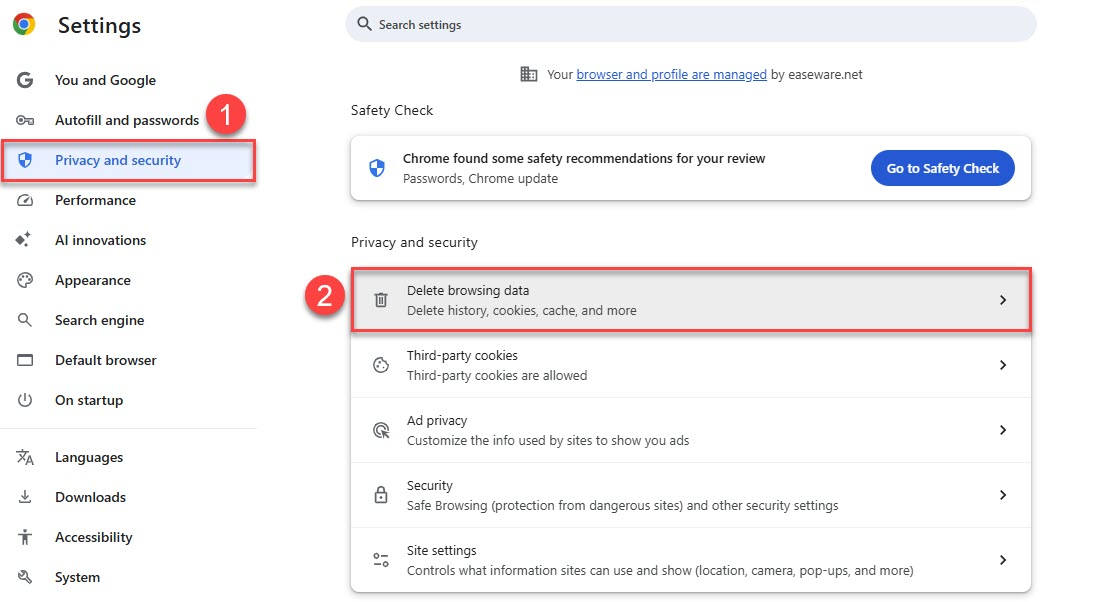Click the Performance gauge icon in sidebar

25,200
